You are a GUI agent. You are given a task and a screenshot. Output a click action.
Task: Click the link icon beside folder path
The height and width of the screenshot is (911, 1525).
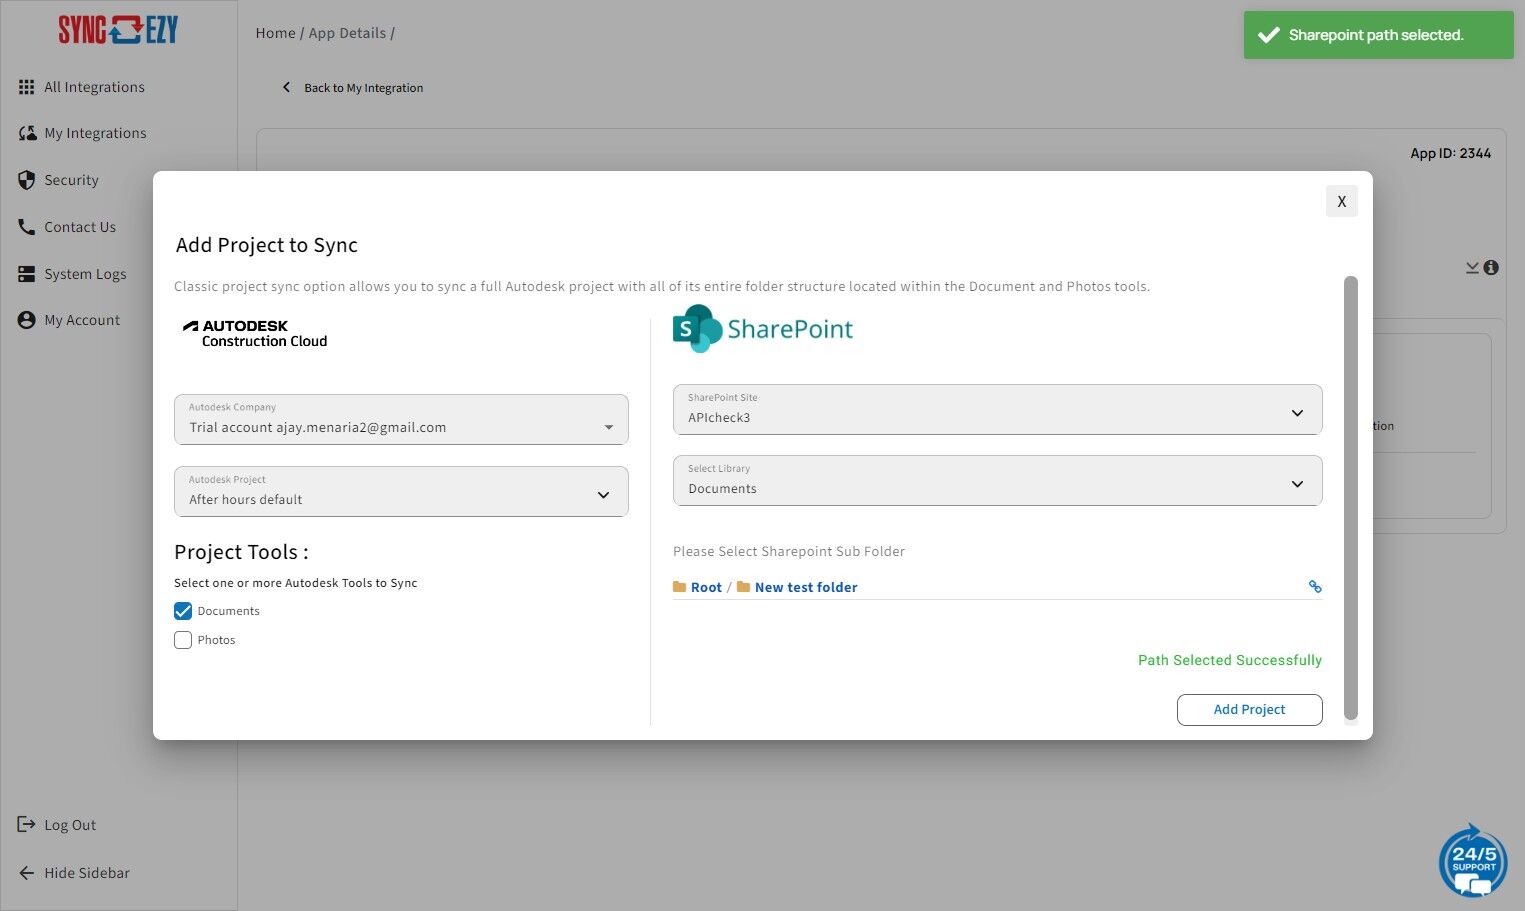[1315, 587]
